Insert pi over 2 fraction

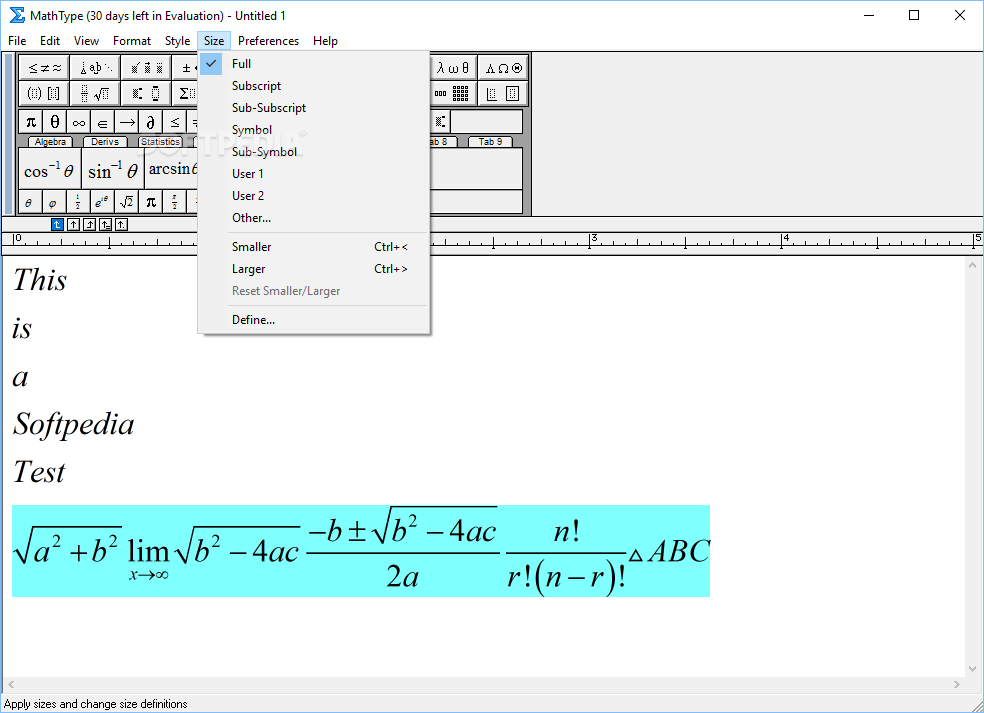(x=174, y=202)
